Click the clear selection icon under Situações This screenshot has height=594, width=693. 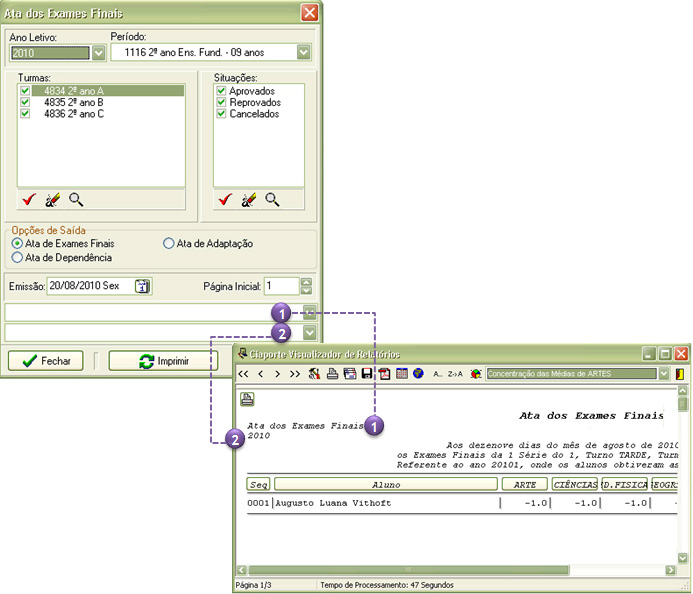(247, 200)
